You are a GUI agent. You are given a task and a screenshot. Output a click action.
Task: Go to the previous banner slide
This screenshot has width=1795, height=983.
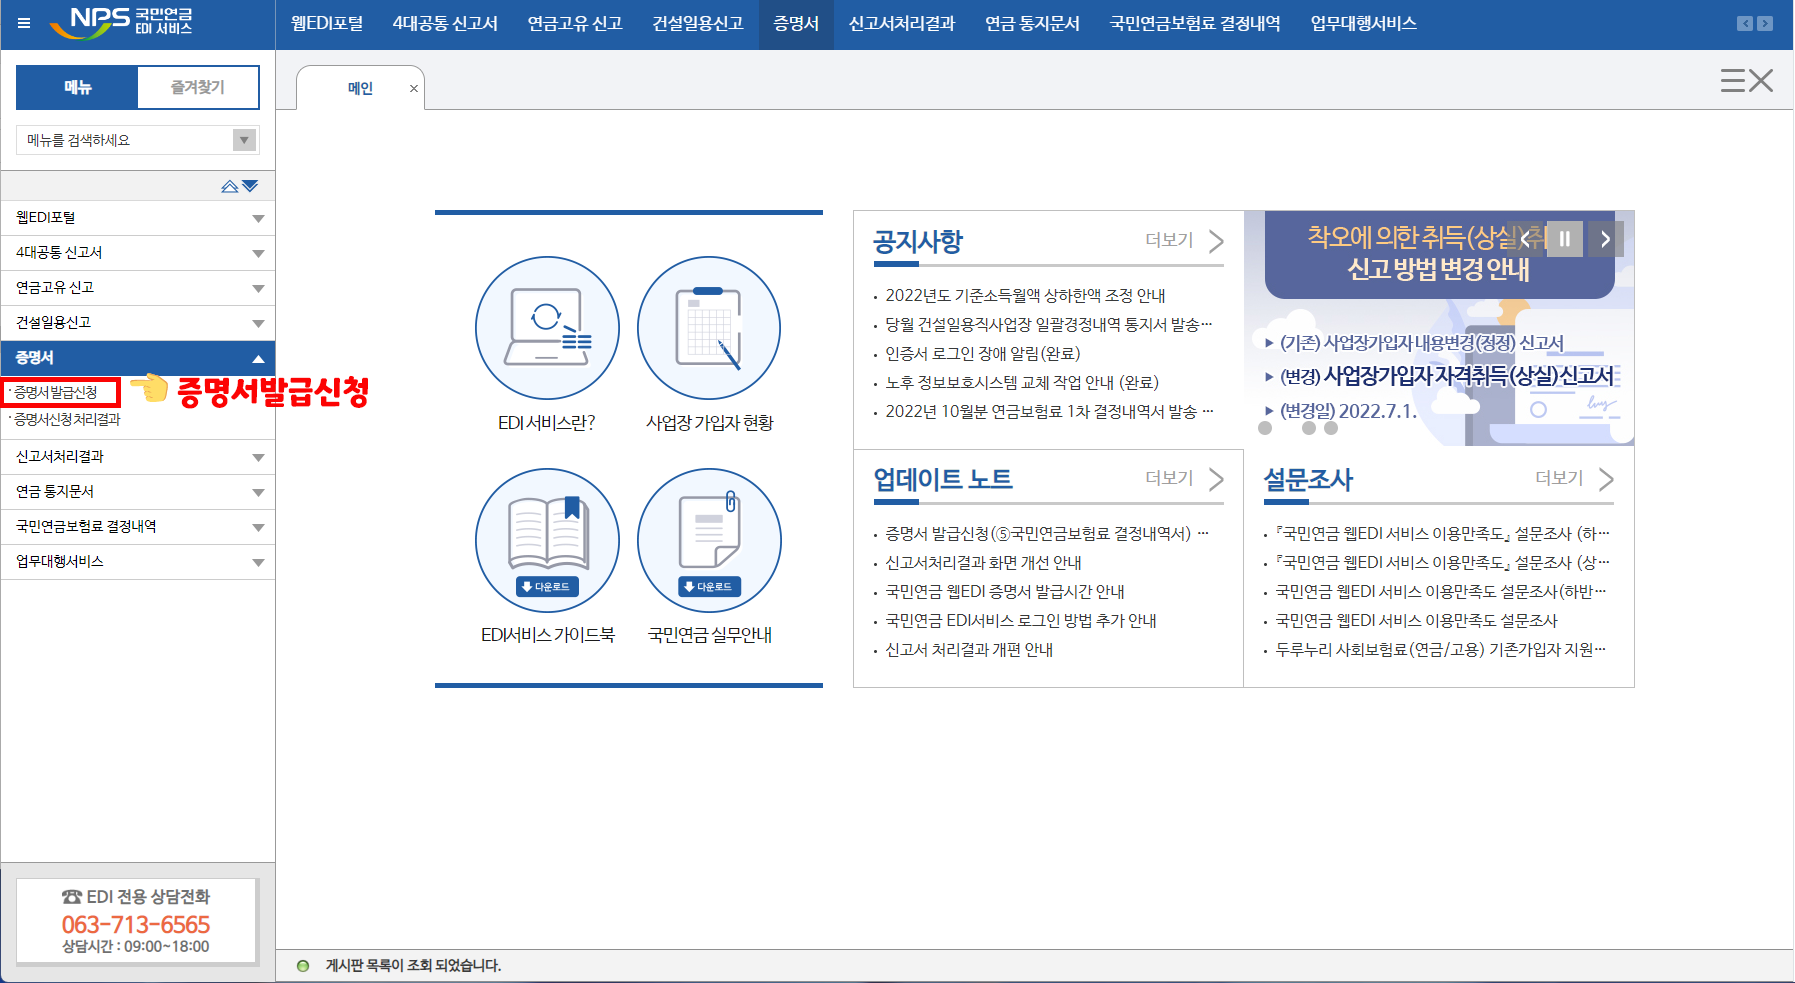[1525, 239]
